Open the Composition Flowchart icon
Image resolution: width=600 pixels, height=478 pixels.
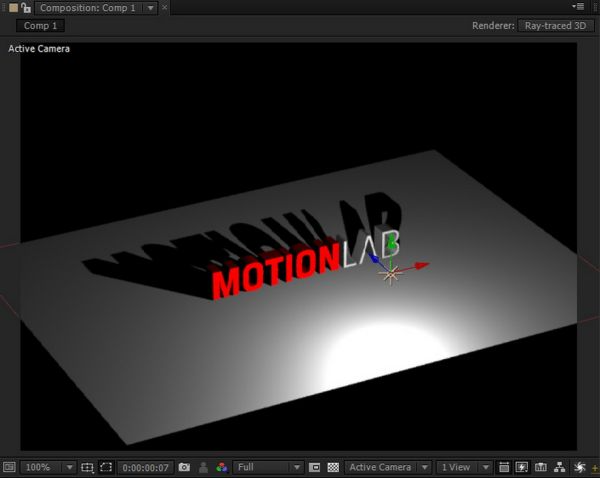click(559, 467)
